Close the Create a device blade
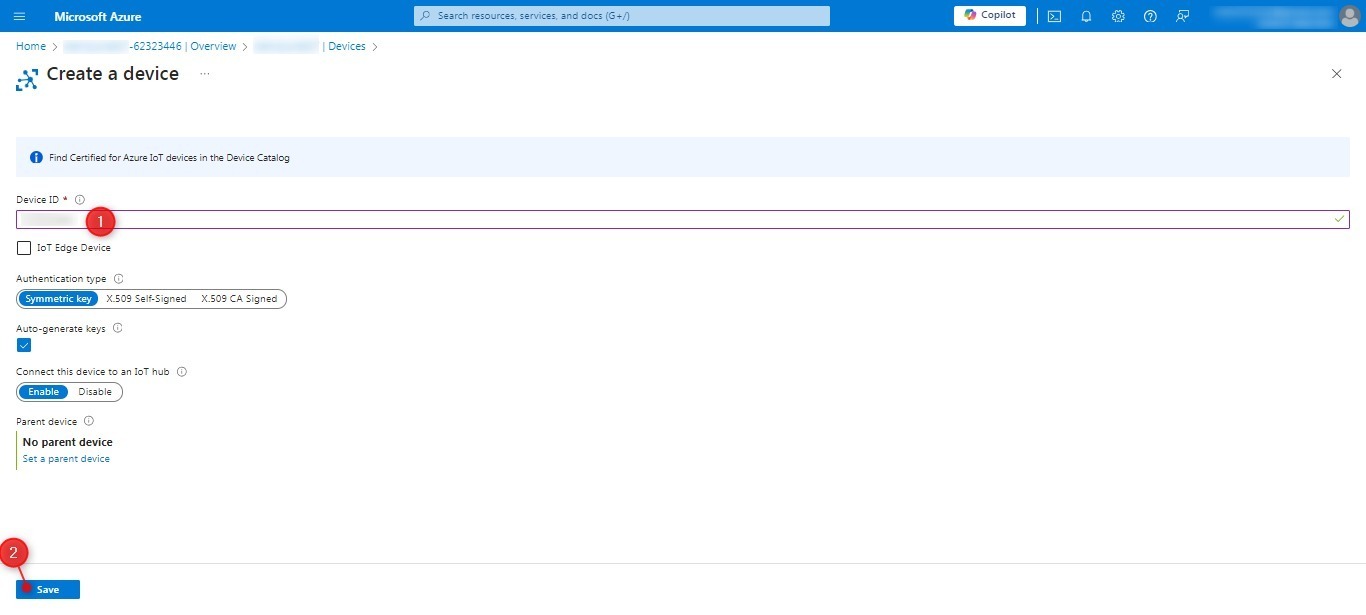Viewport: 1366px width, 615px height. pyautogui.click(x=1337, y=74)
